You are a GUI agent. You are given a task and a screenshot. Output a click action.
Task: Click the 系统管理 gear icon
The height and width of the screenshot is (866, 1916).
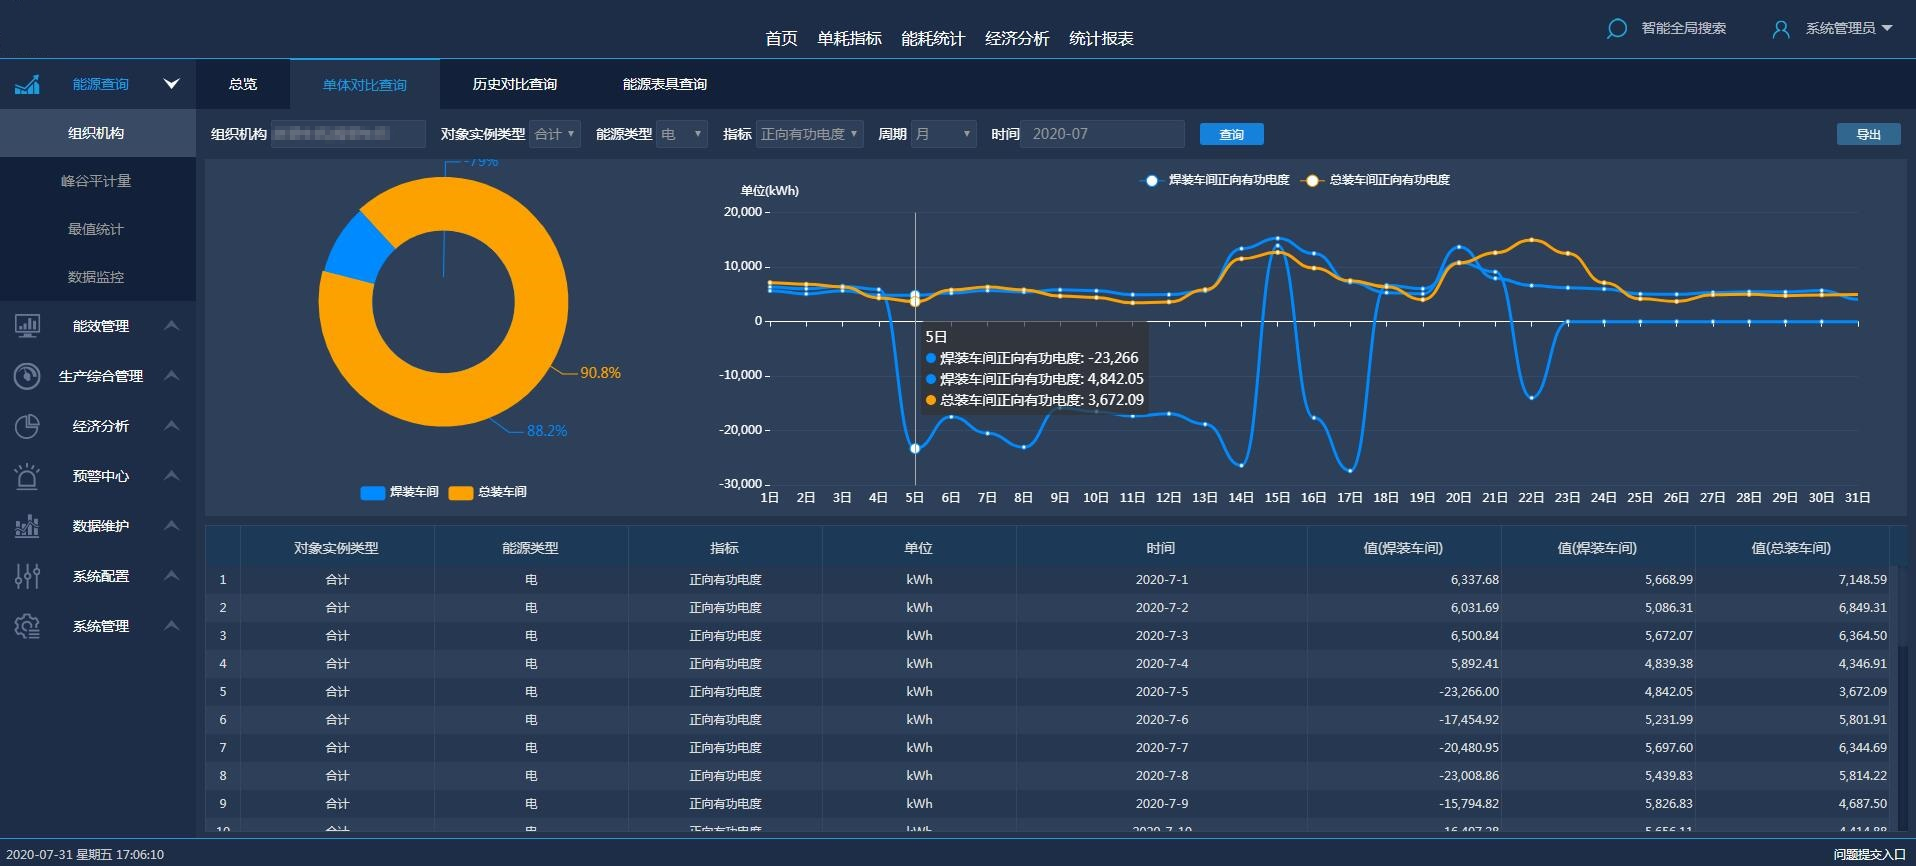pyautogui.click(x=27, y=626)
